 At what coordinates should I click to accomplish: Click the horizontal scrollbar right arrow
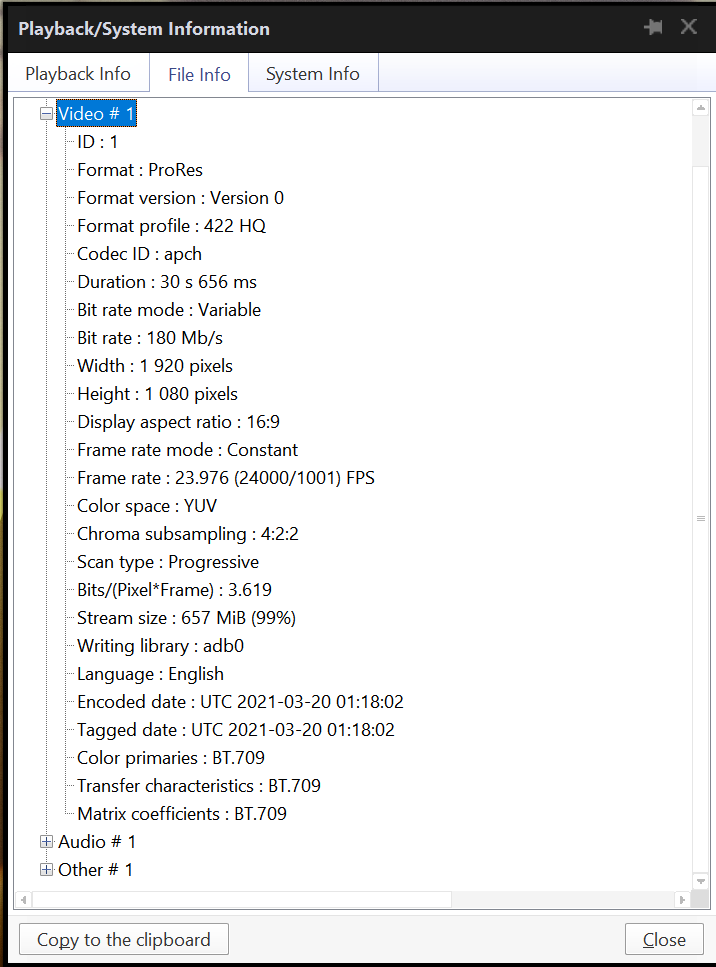coord(682,900)
